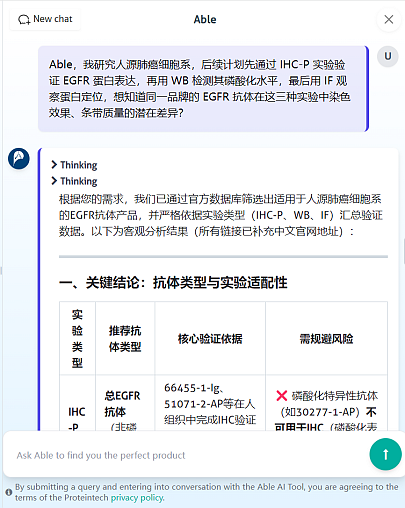
Task: Click the user avatar labeled U
Action: coord(388,56)
